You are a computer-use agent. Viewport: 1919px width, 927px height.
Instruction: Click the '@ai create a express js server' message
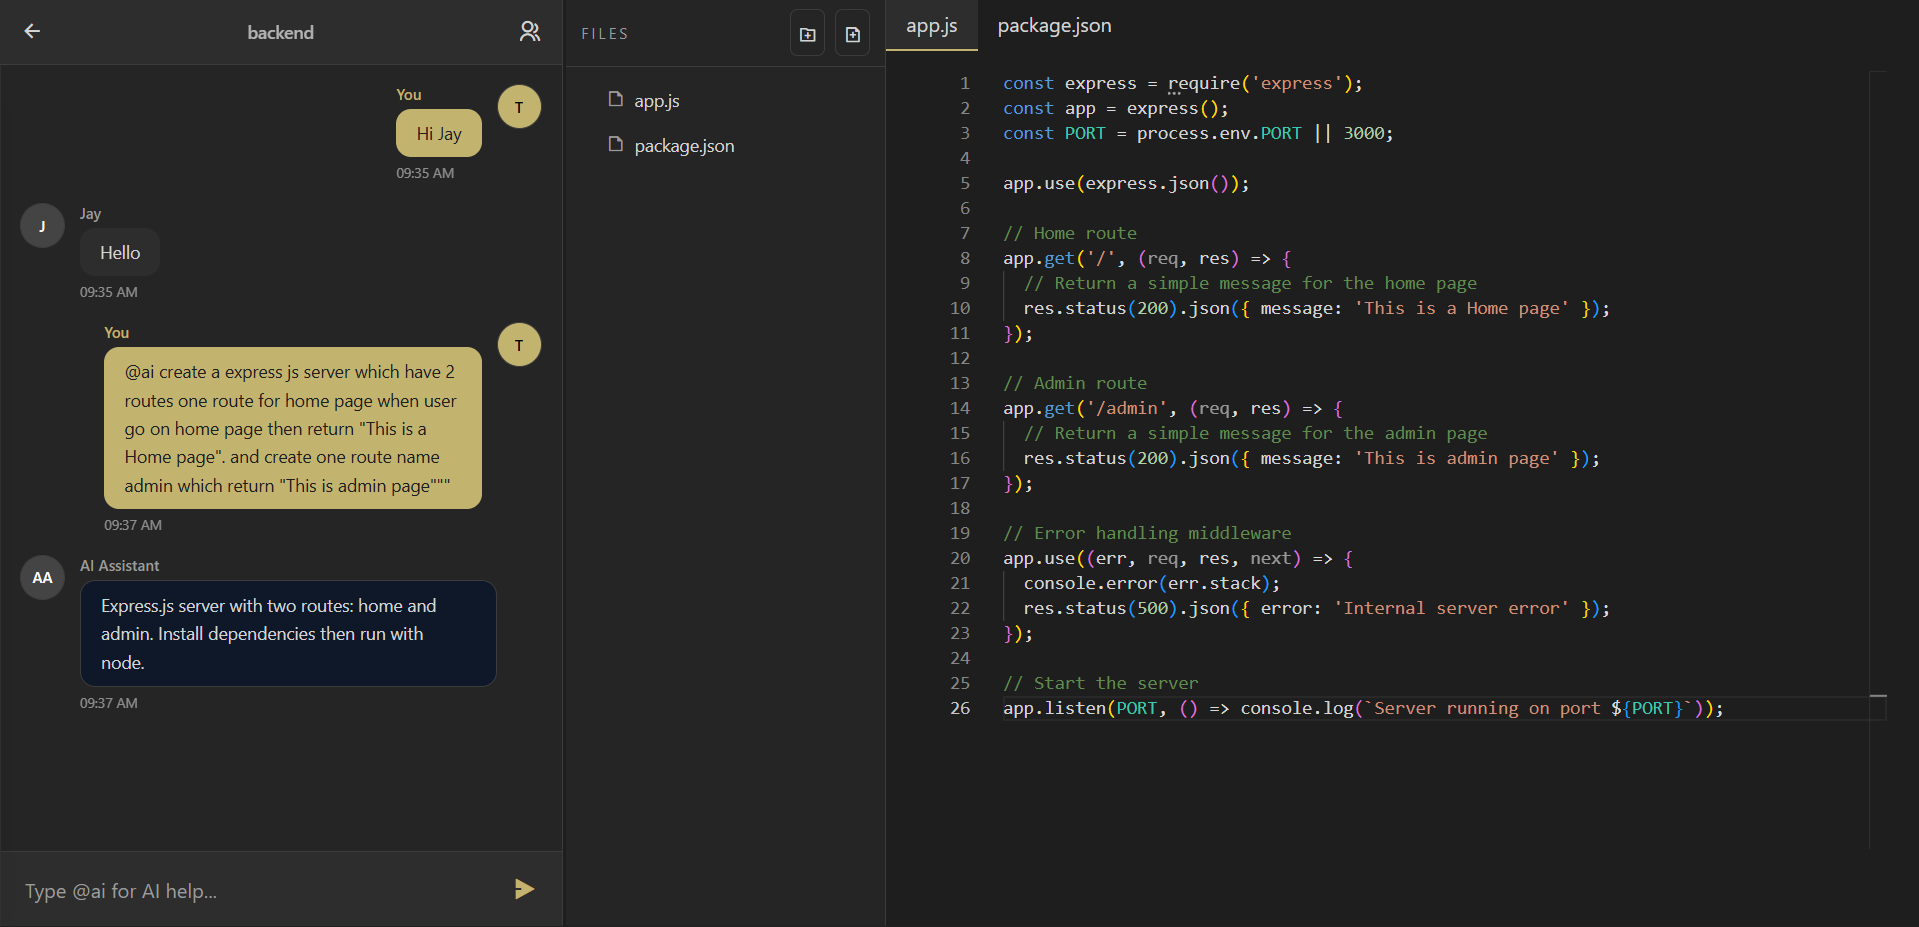[x=293, y=428]
